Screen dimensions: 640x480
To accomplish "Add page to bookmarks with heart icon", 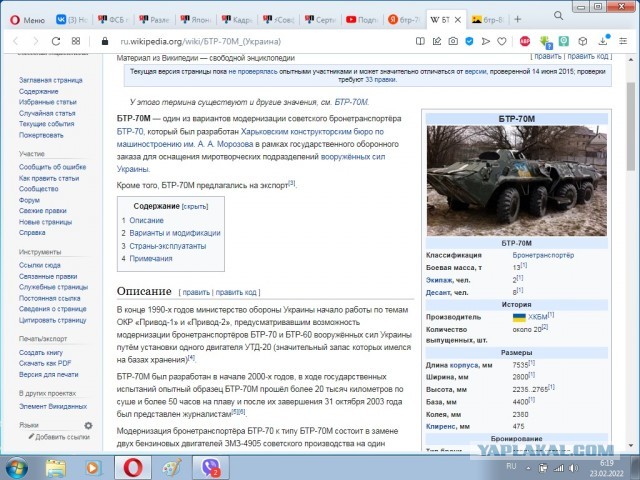I will (502, 41).
